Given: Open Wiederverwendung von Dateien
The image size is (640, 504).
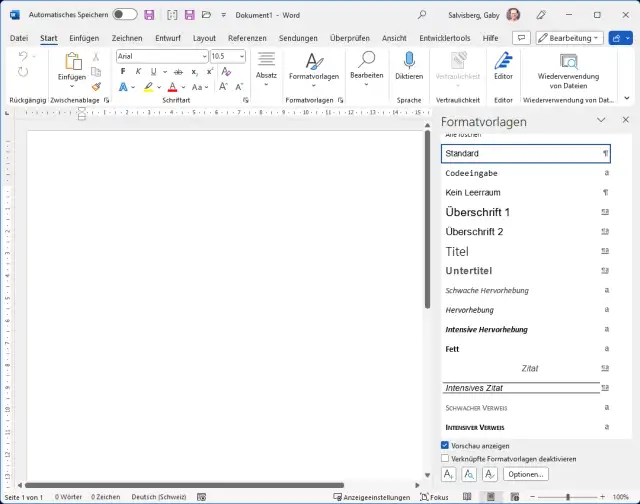Looking at the screenshot, I should point(568,62).
